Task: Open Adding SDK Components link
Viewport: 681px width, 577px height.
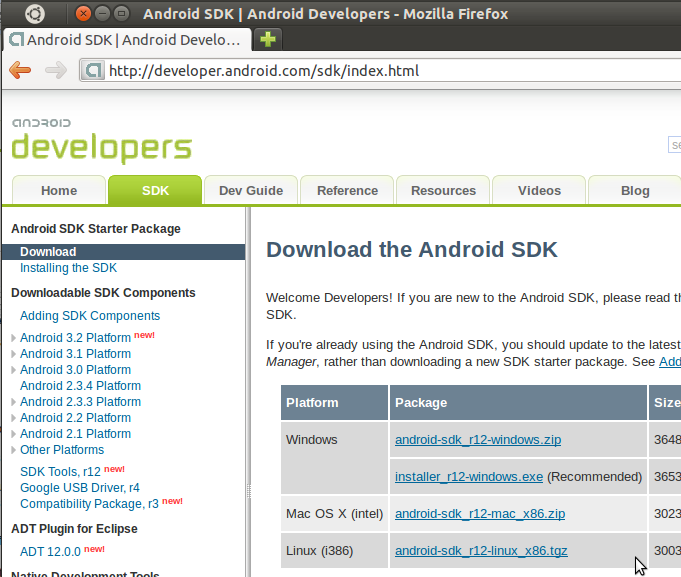Action: (x=90, y=316)
